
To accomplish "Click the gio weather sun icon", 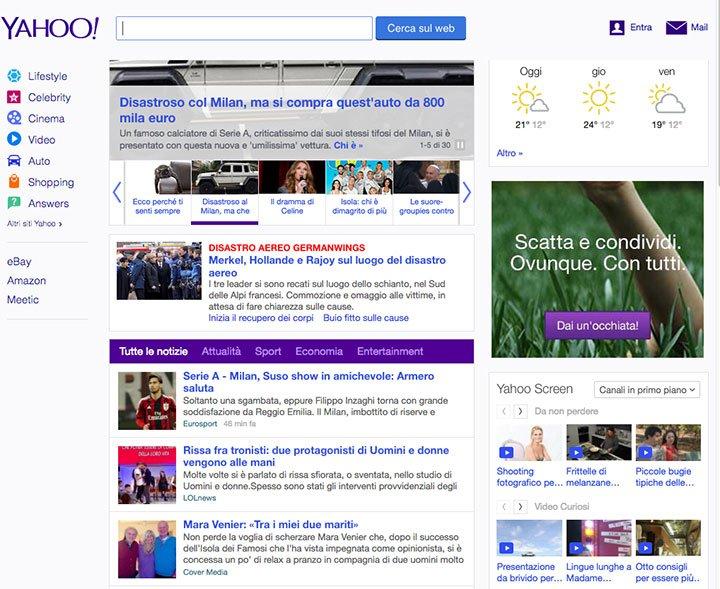I will tap(599, 98).
